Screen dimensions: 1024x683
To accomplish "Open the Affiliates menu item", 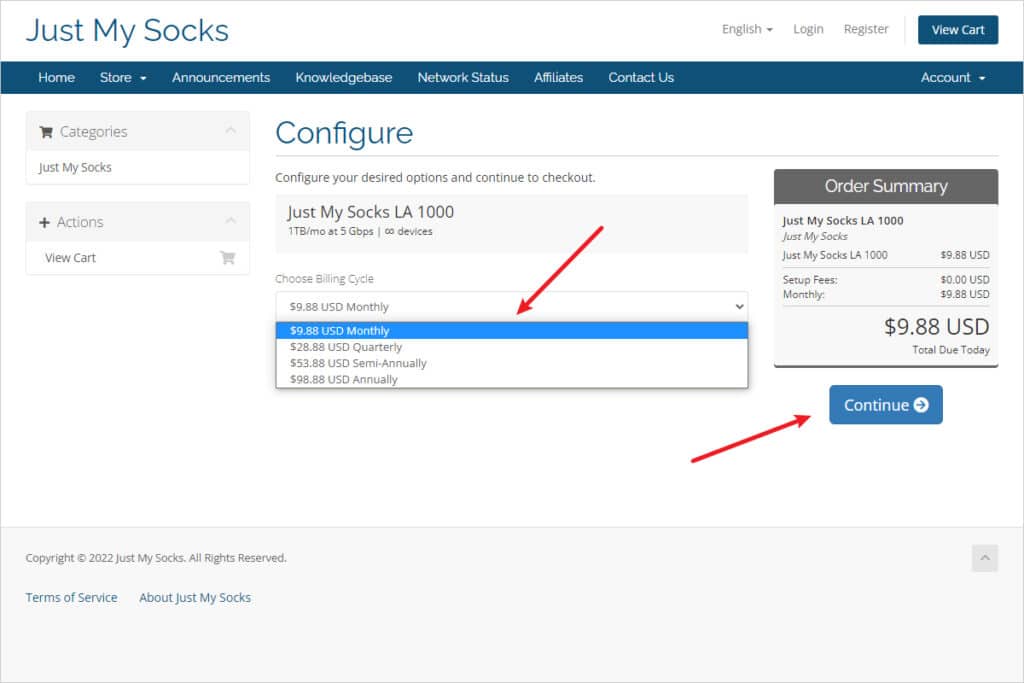I will tap(558, 78).
